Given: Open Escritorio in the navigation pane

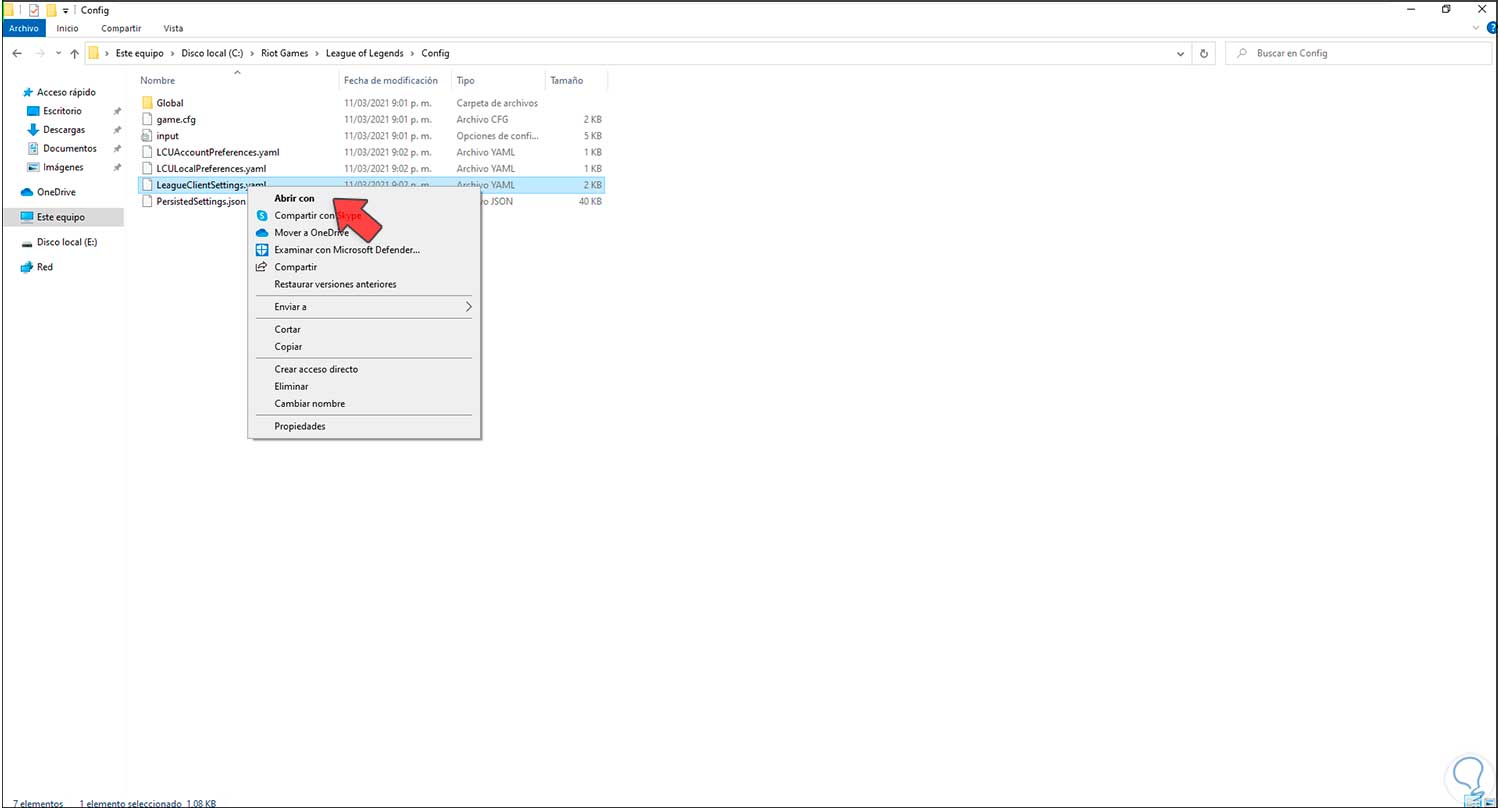Looking at the screenshot, I should coord(62,111).
